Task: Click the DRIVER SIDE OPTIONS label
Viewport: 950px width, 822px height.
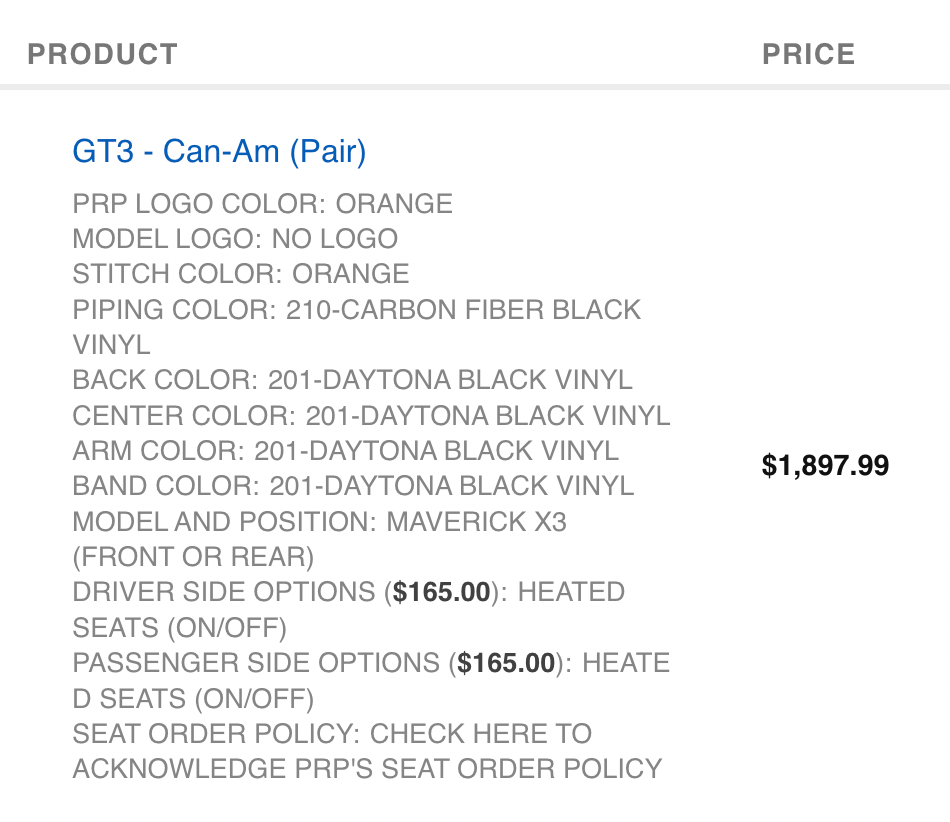Action: (x=224, y=592)
